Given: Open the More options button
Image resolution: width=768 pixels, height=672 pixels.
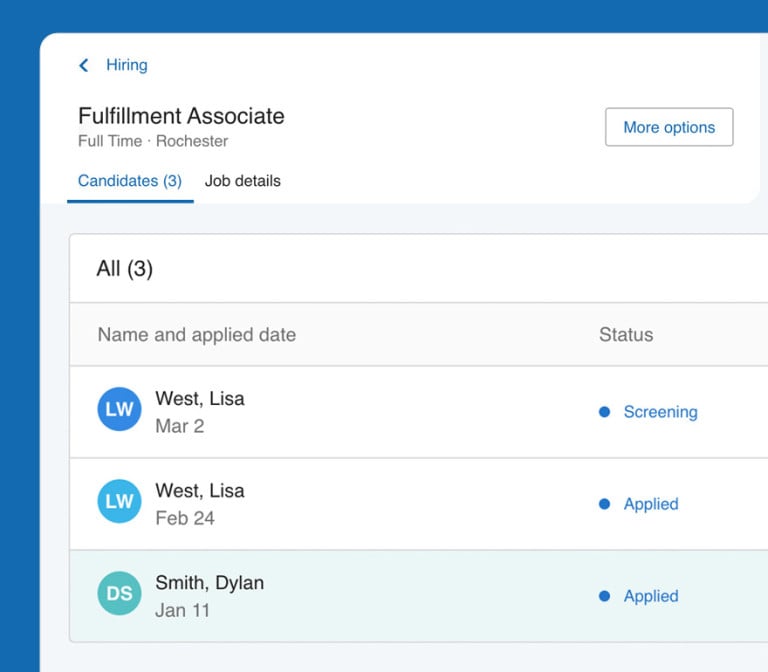Looking at the screenshot, I should (669, 127).
